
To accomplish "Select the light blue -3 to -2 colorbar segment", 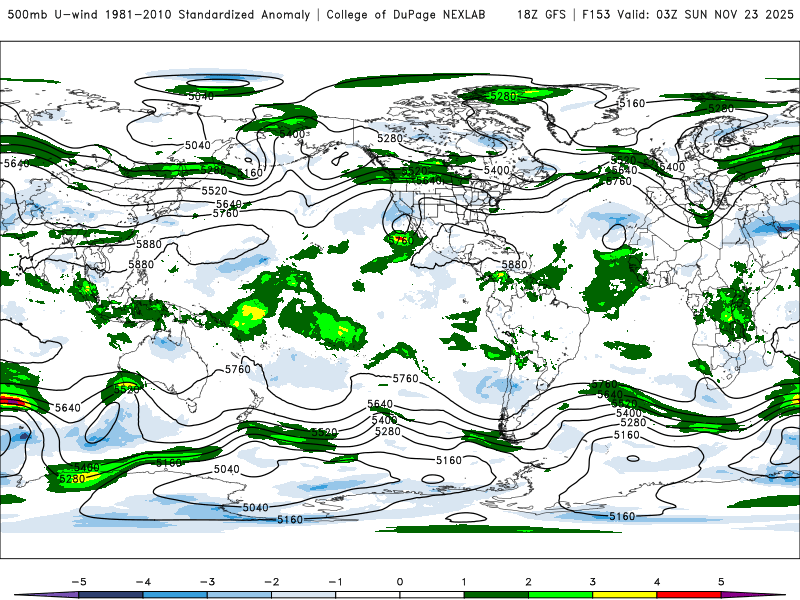I will click(x=239, y=595).
